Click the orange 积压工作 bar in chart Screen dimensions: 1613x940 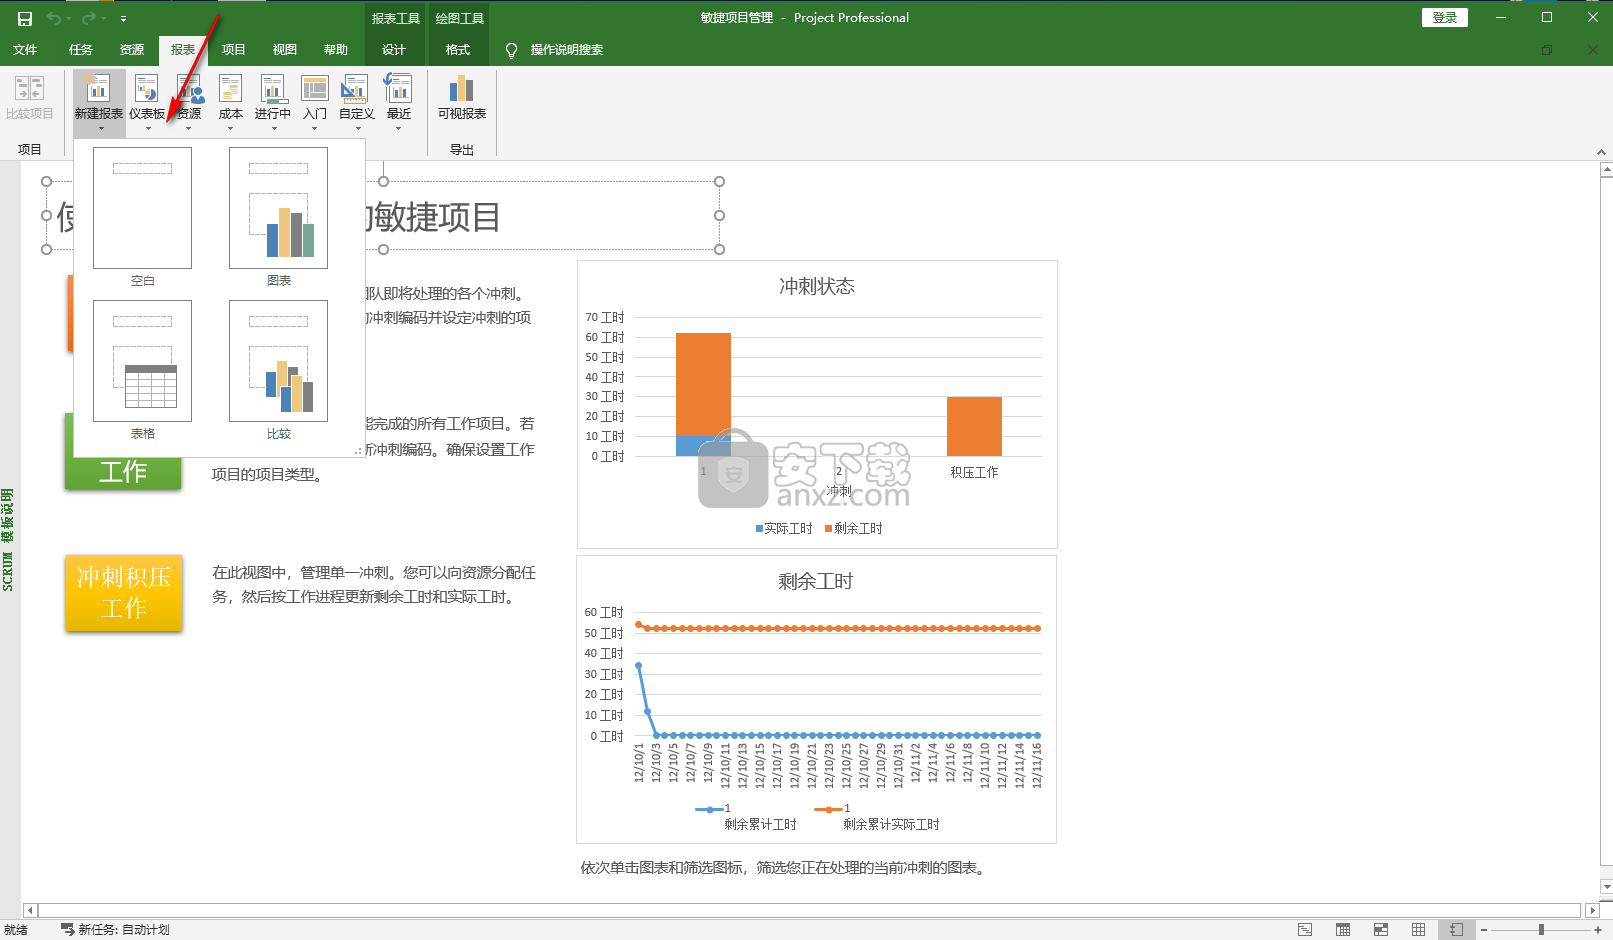(974, 426)
